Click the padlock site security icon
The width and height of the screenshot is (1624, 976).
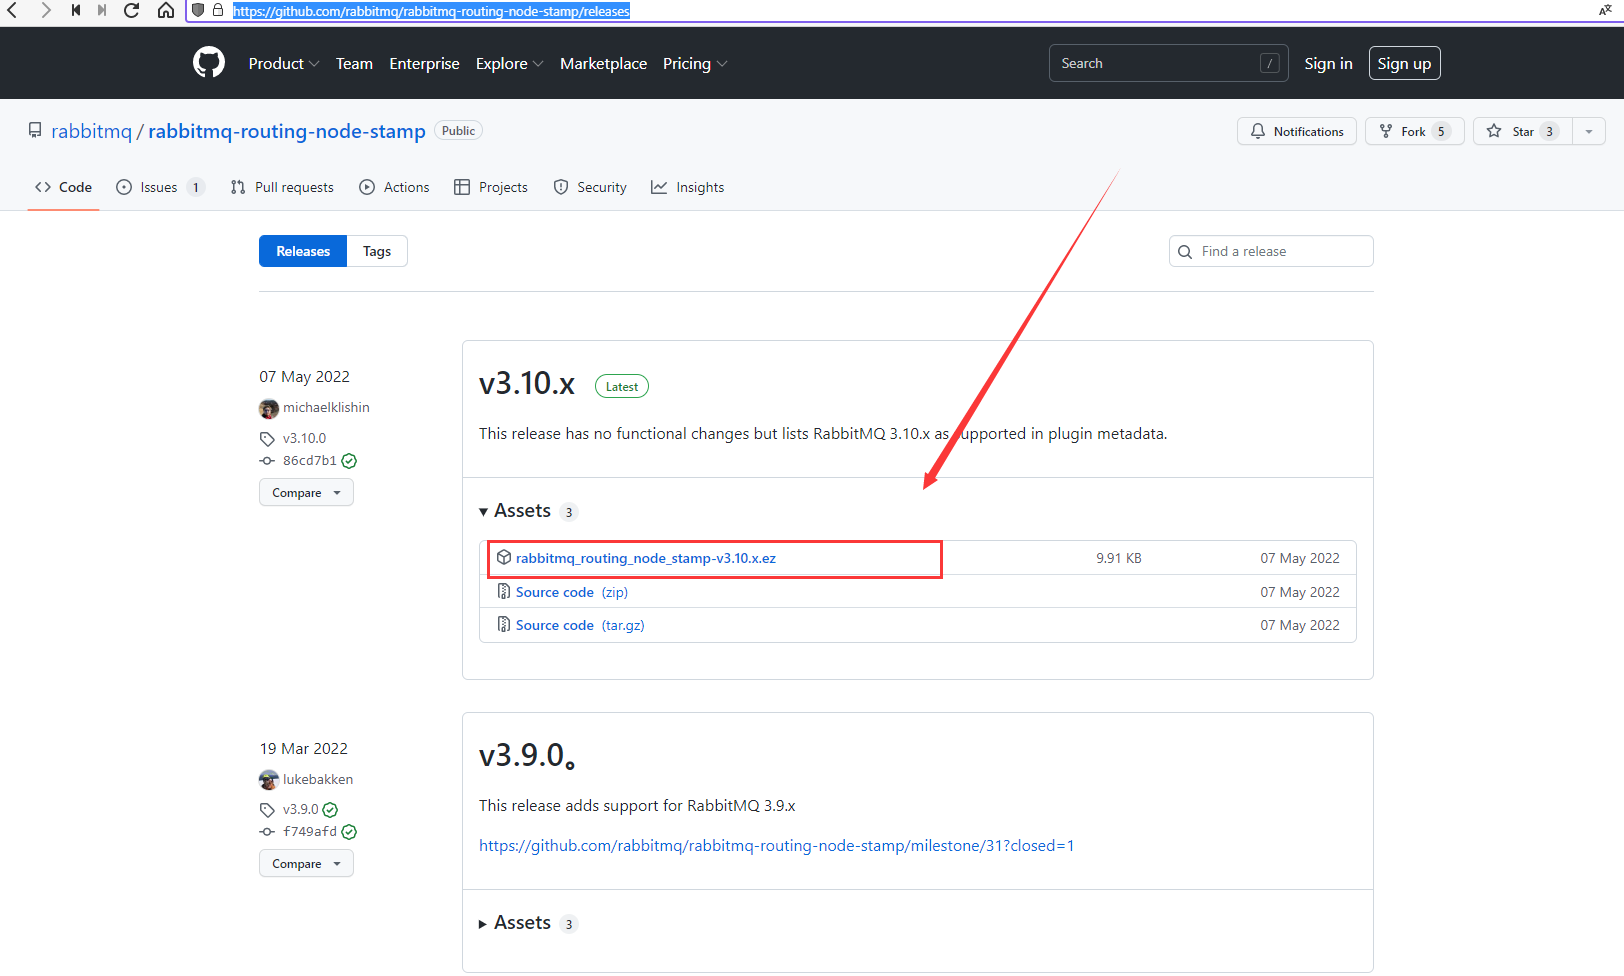tap(218, 10)
